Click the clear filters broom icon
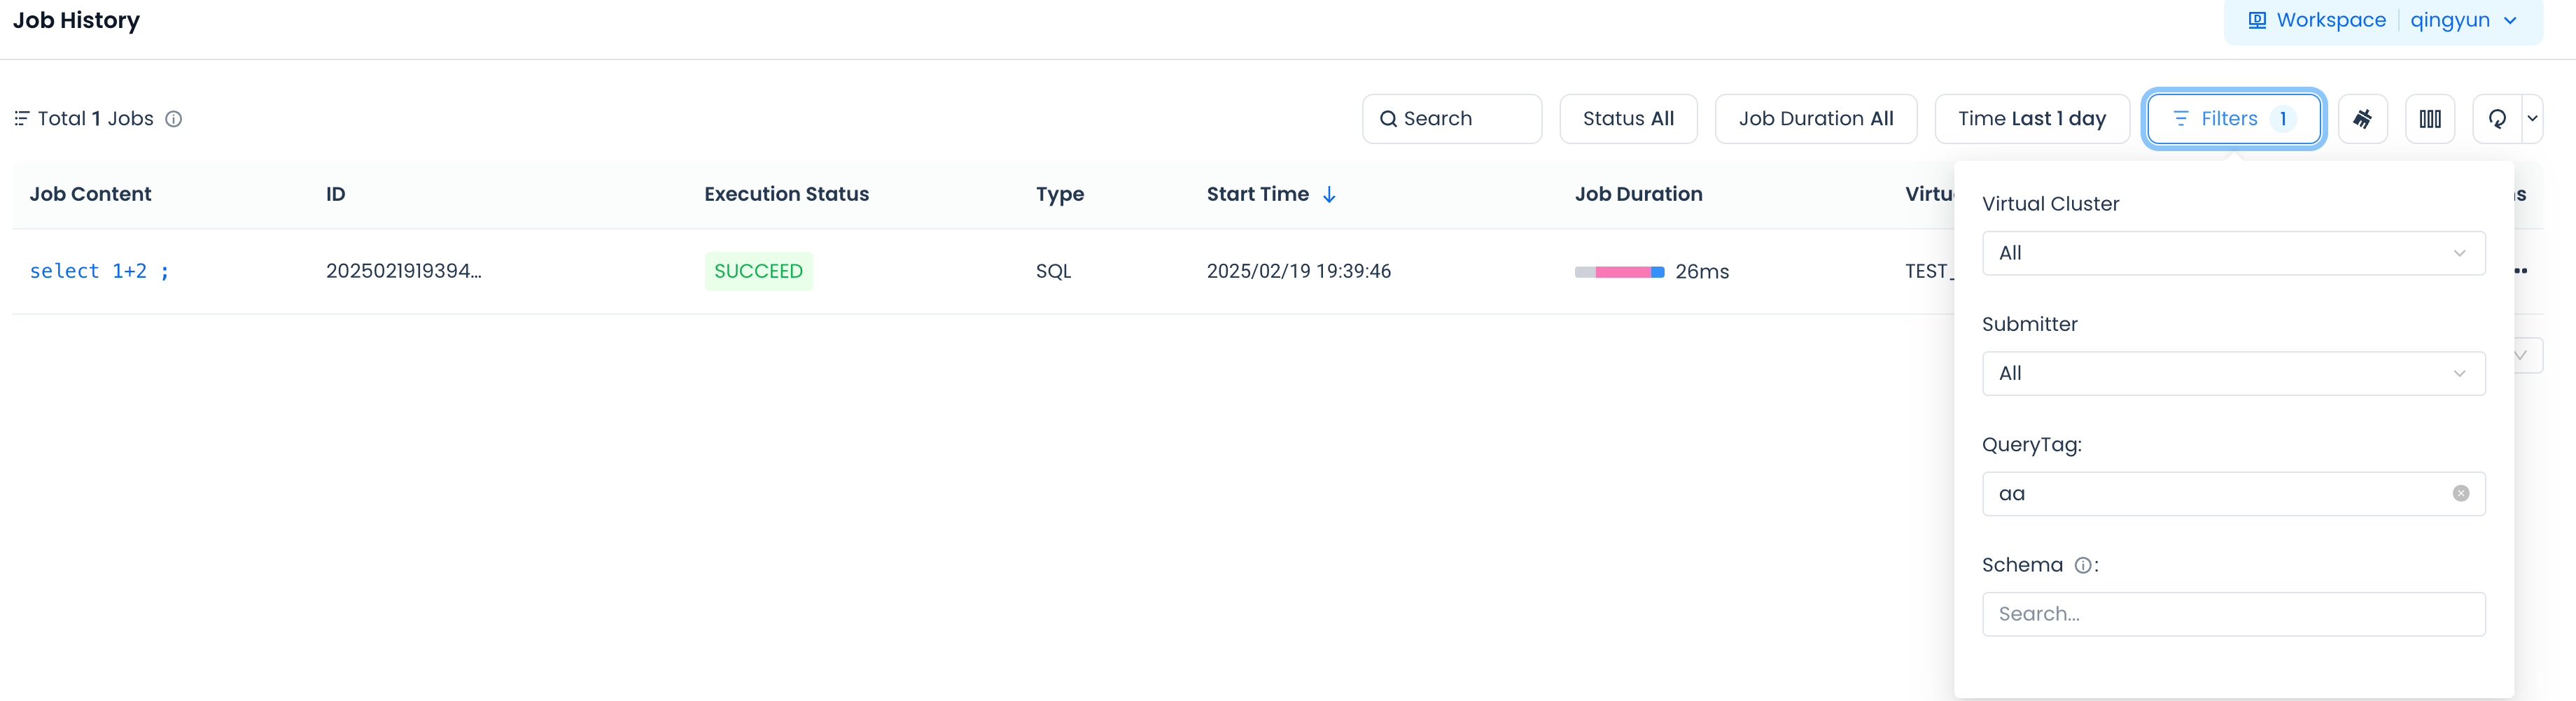Screen dimensions: 2576x701 (x=2362, y=119)
